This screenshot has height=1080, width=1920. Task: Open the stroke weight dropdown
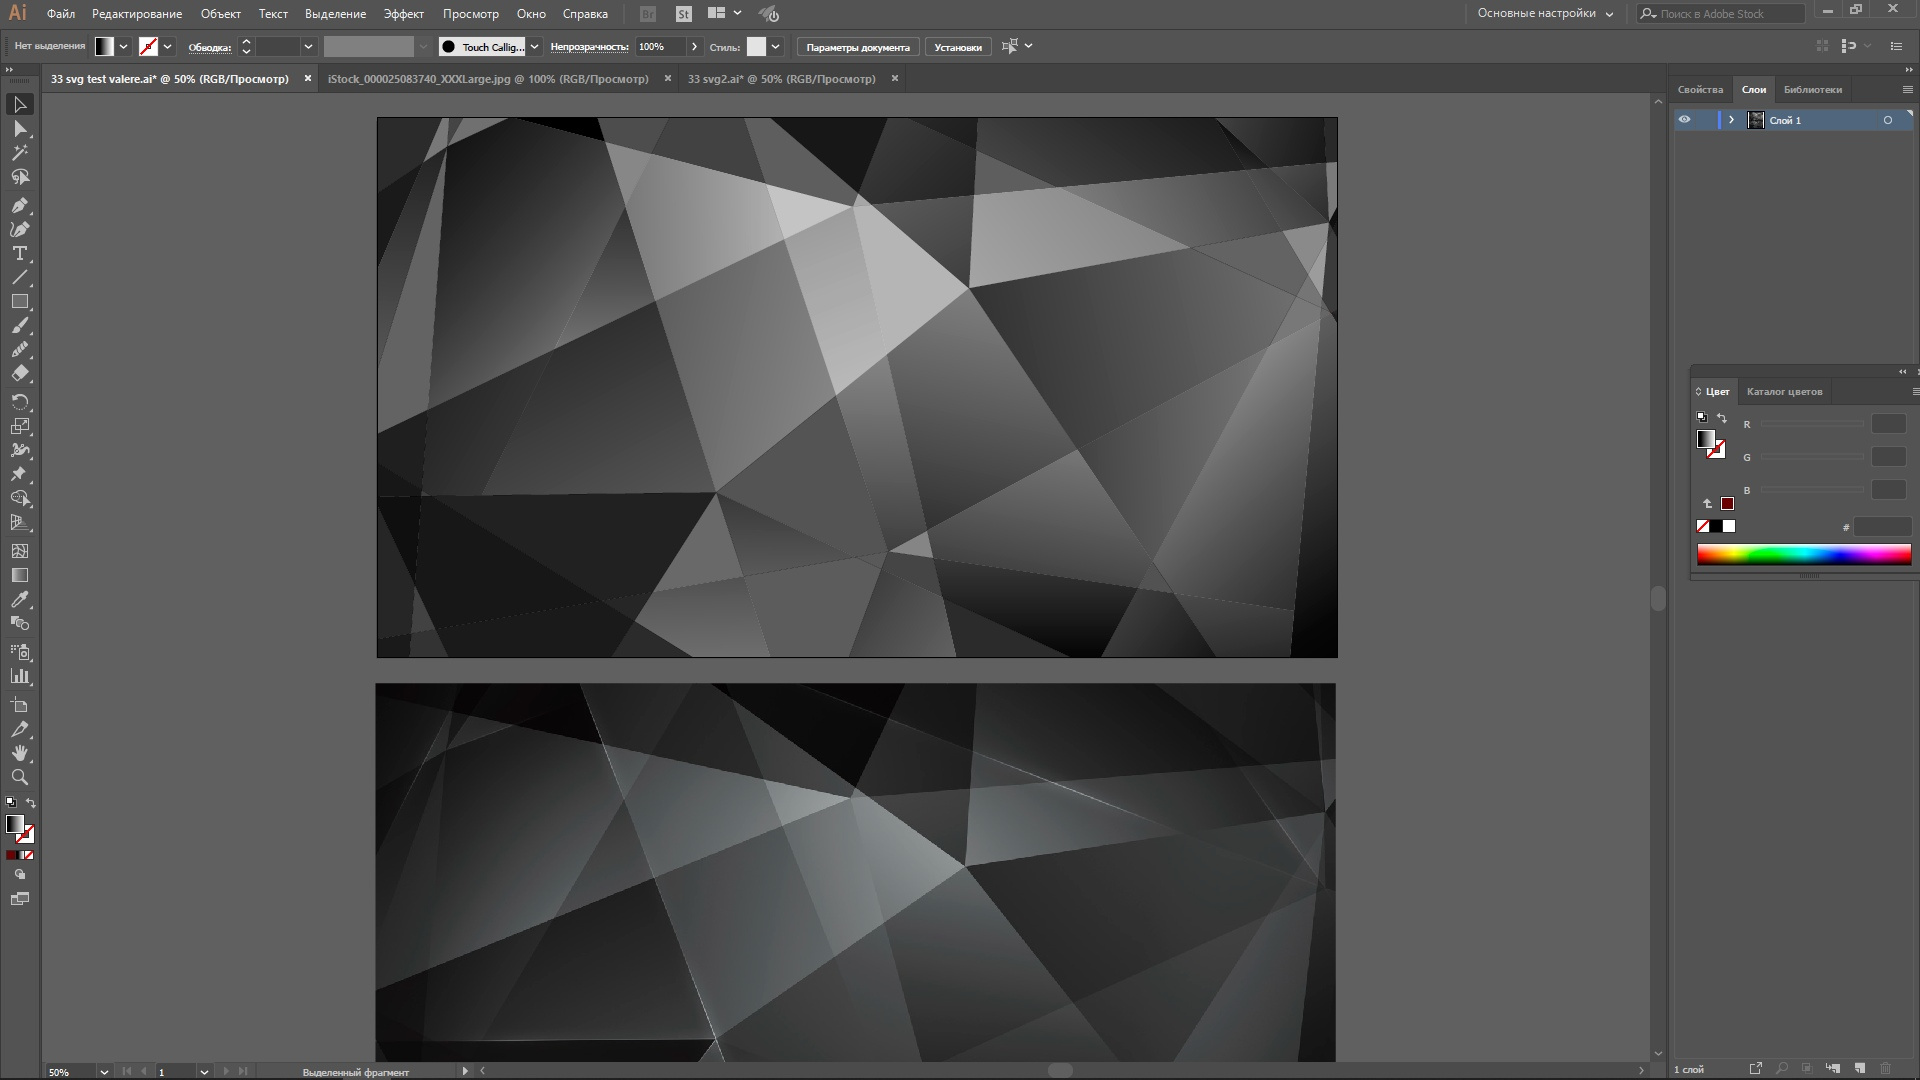308,47
